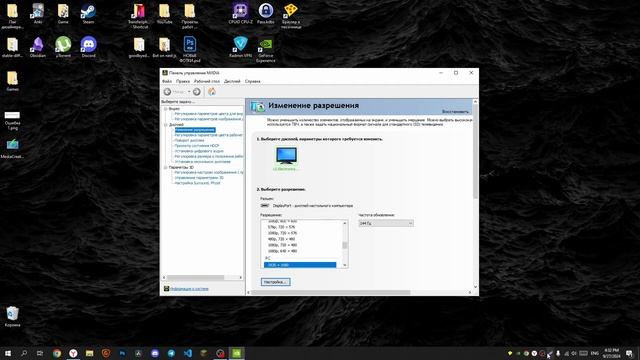Click the Chrome taskbar icon
The height and width of the screenshot is (360, 640).
(x=57, y=353)
